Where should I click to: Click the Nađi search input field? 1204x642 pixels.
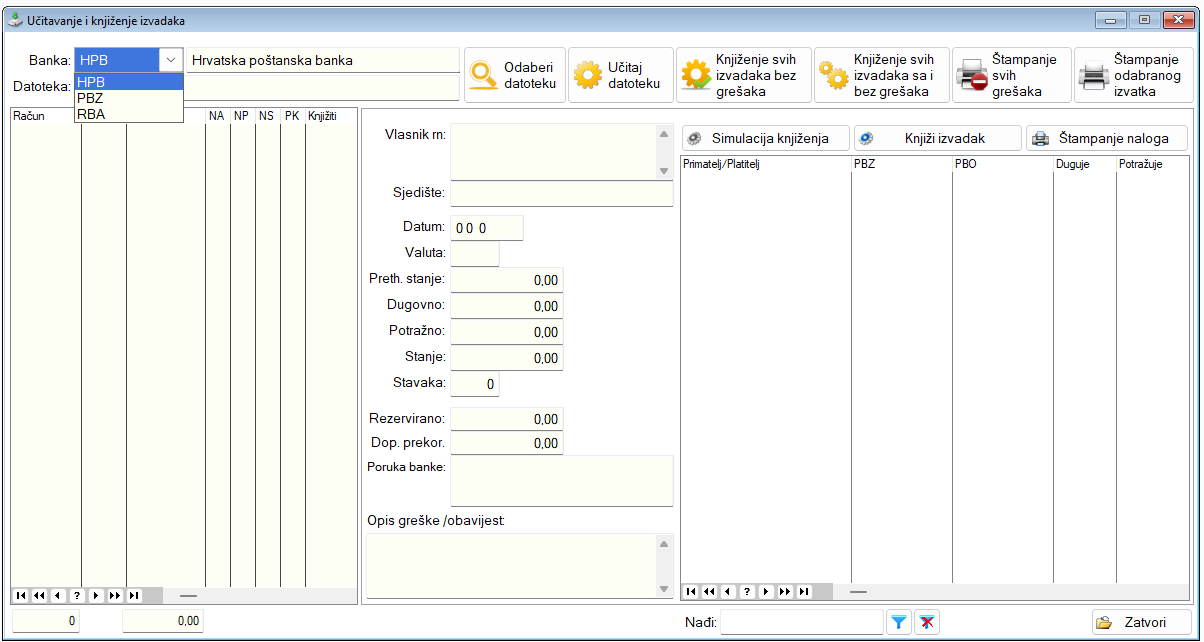(801, 623)
